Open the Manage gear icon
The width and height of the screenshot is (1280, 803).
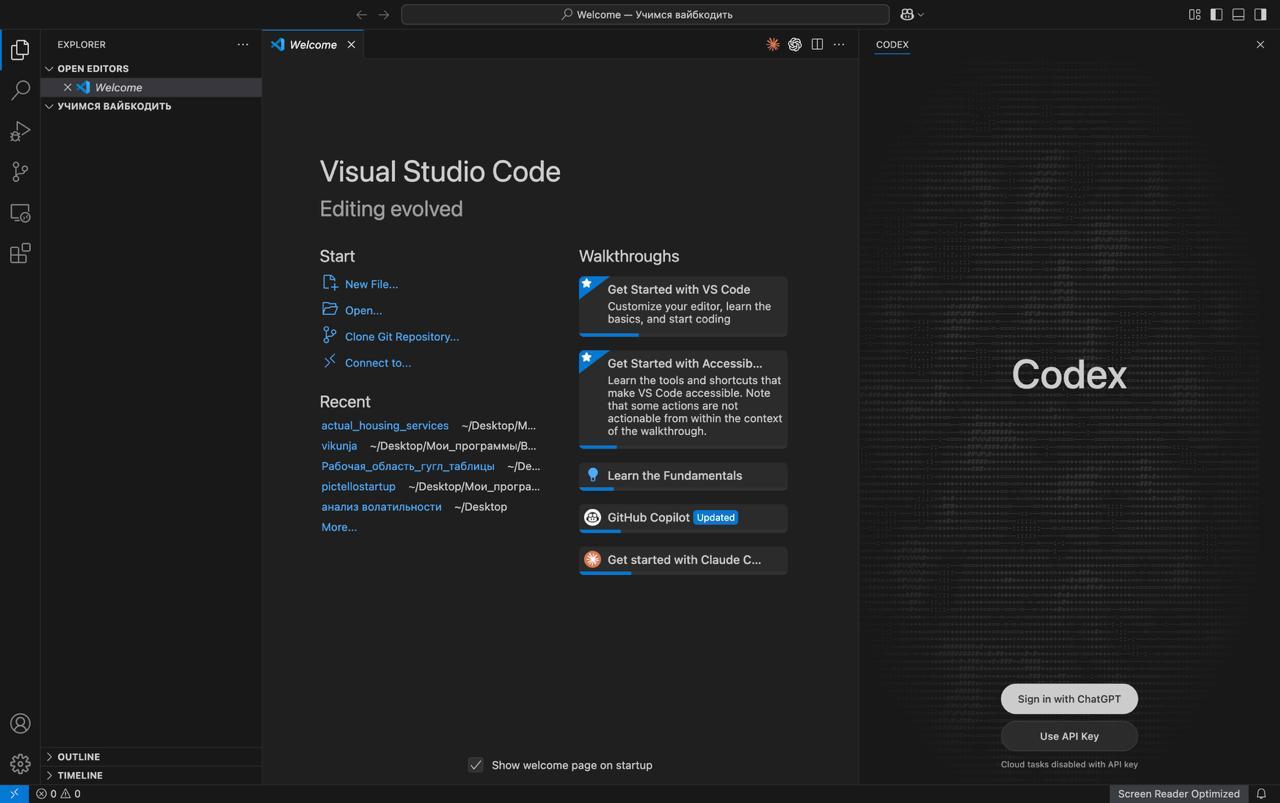click(x=20, y=764)
